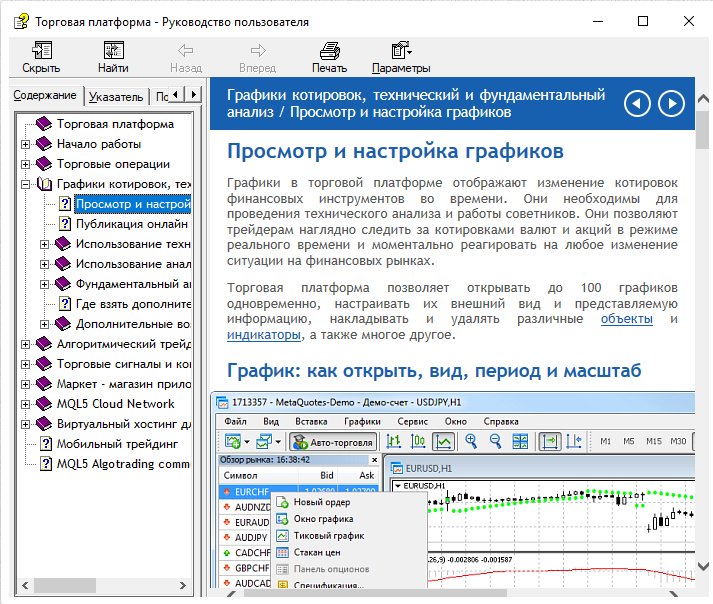This screenshot has height=604, width=713.
Task: Expand the Фундаментальный анализ node
Action: tap(45, 284)
